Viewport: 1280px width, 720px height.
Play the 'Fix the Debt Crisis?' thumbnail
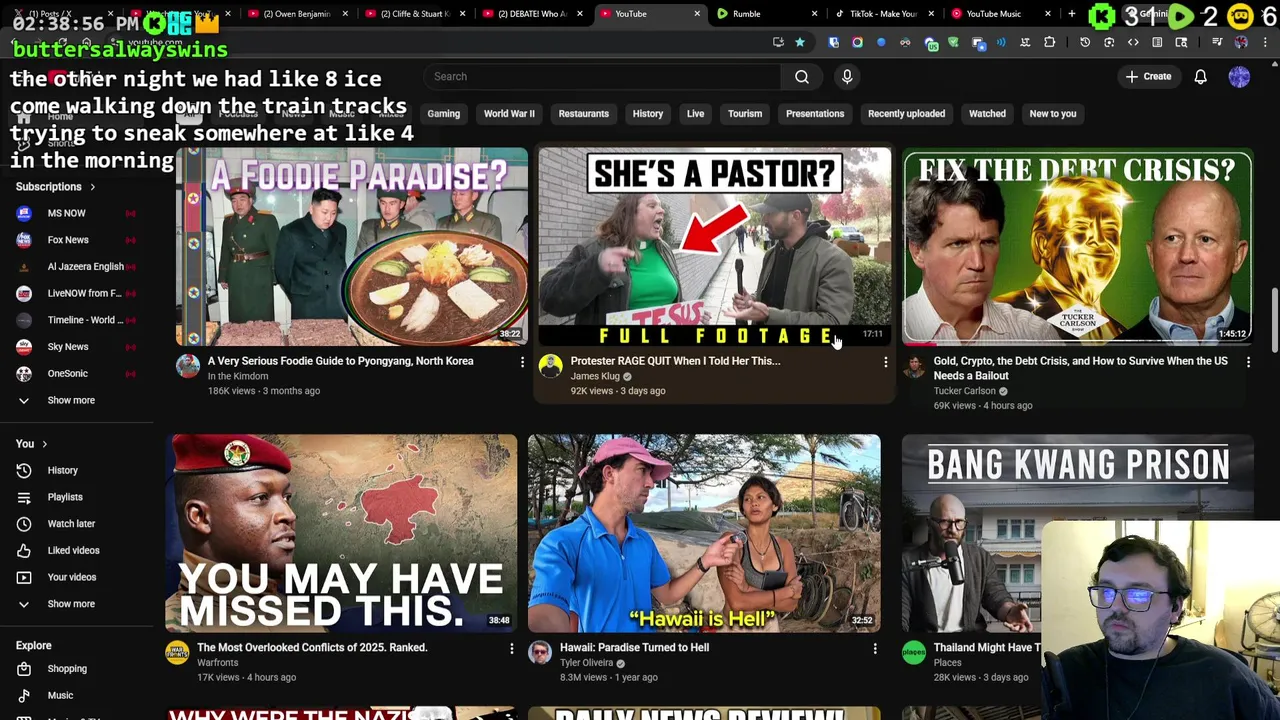point(1077,246)
